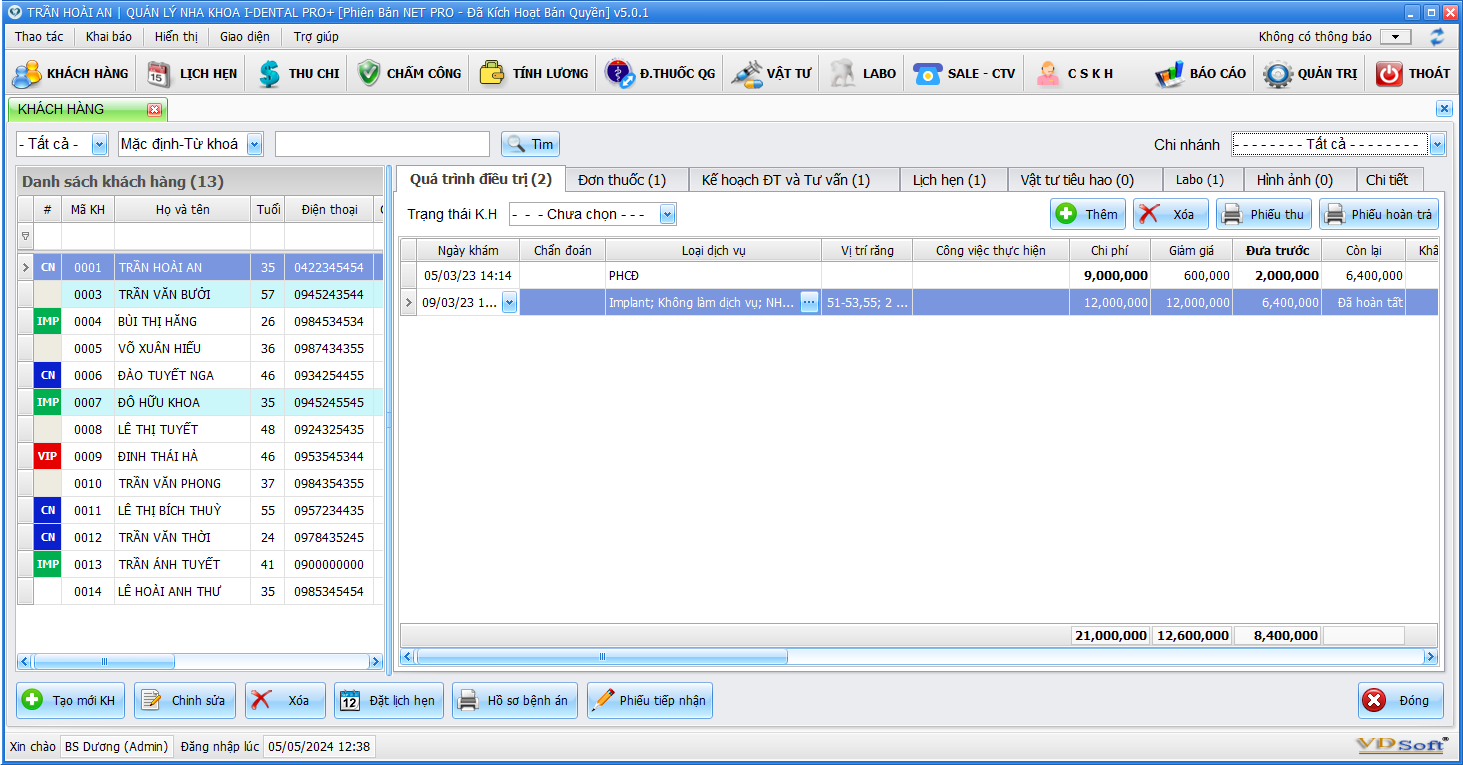Select customer ĐINH THÁI HÀ
Viewport: 1463px width, 765px height.
198,456
